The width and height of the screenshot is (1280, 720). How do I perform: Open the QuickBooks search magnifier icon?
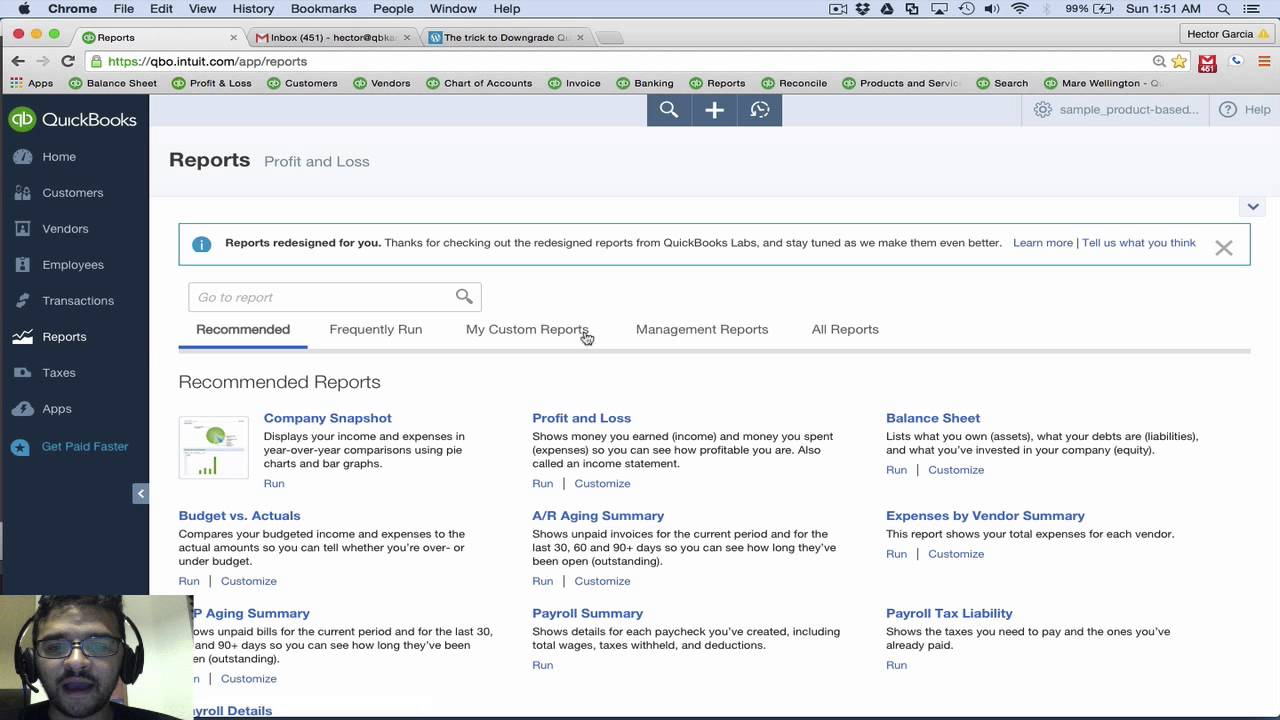pyautogui.click(x=669, y=110)
